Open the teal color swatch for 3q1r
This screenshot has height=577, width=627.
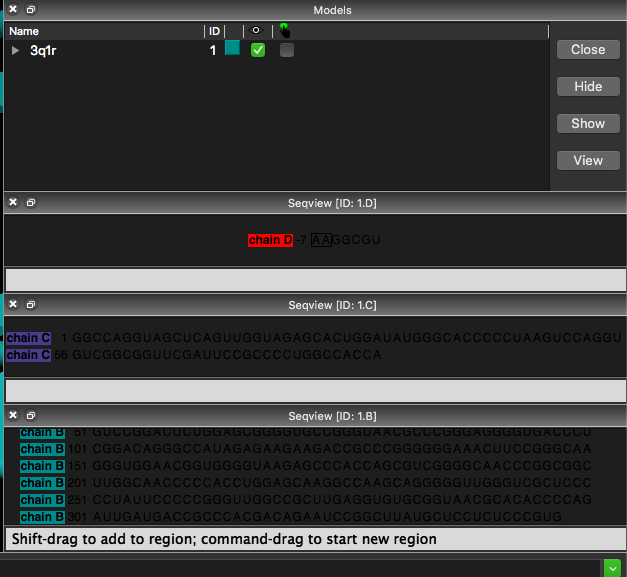[232, 49]
